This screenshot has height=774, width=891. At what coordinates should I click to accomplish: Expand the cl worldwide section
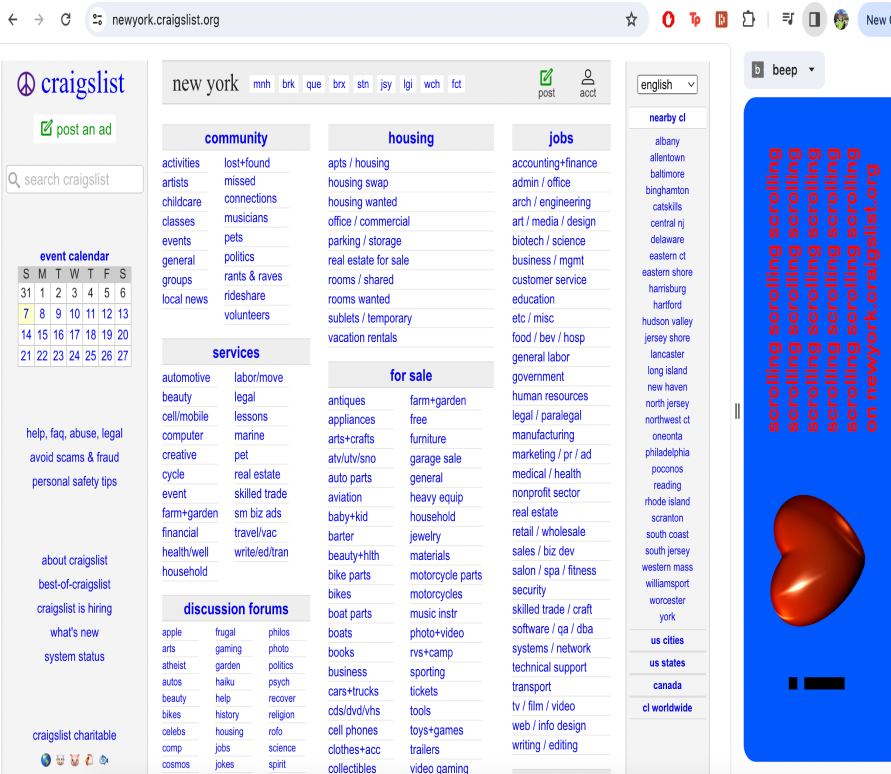[667, 708]
